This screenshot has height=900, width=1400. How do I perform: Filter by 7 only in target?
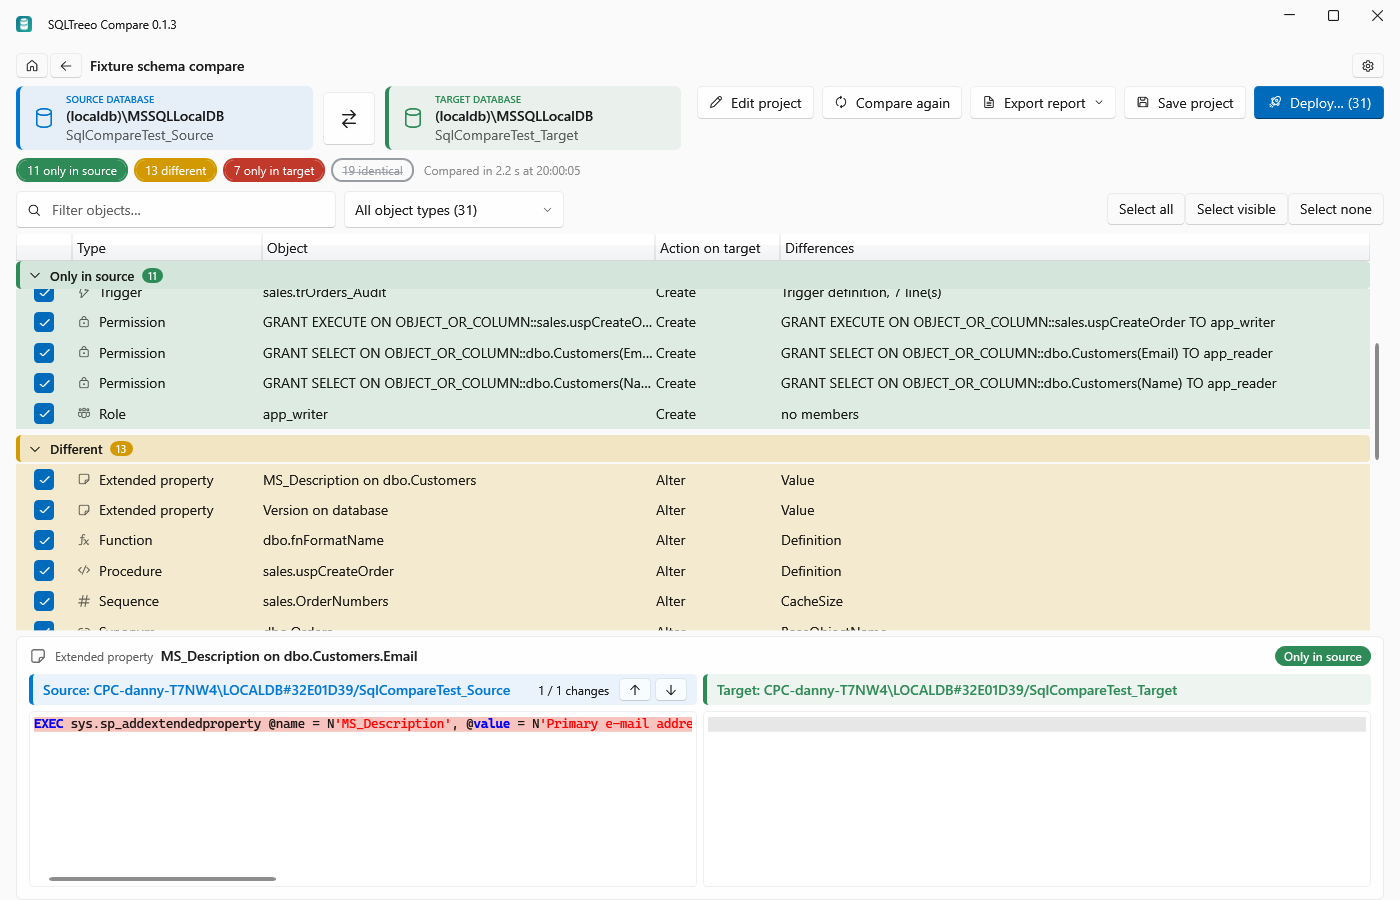click(274, 171)
